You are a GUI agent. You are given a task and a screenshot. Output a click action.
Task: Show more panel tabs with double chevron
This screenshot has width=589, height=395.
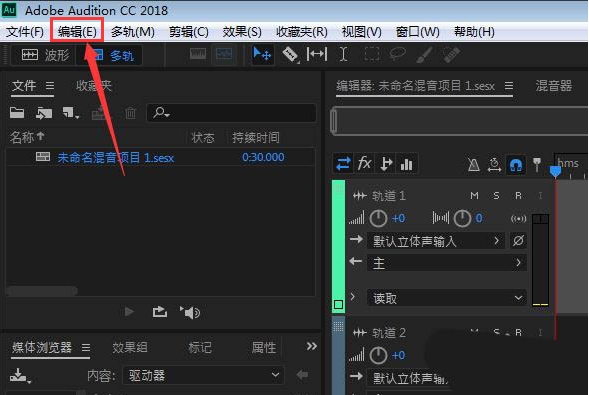coord(311,346)
